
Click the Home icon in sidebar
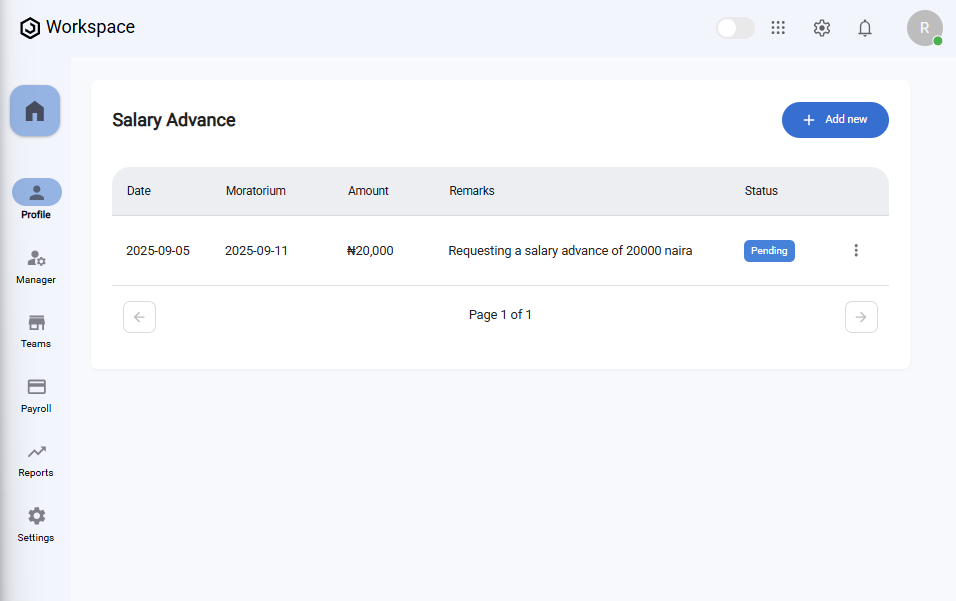(35, 111)
